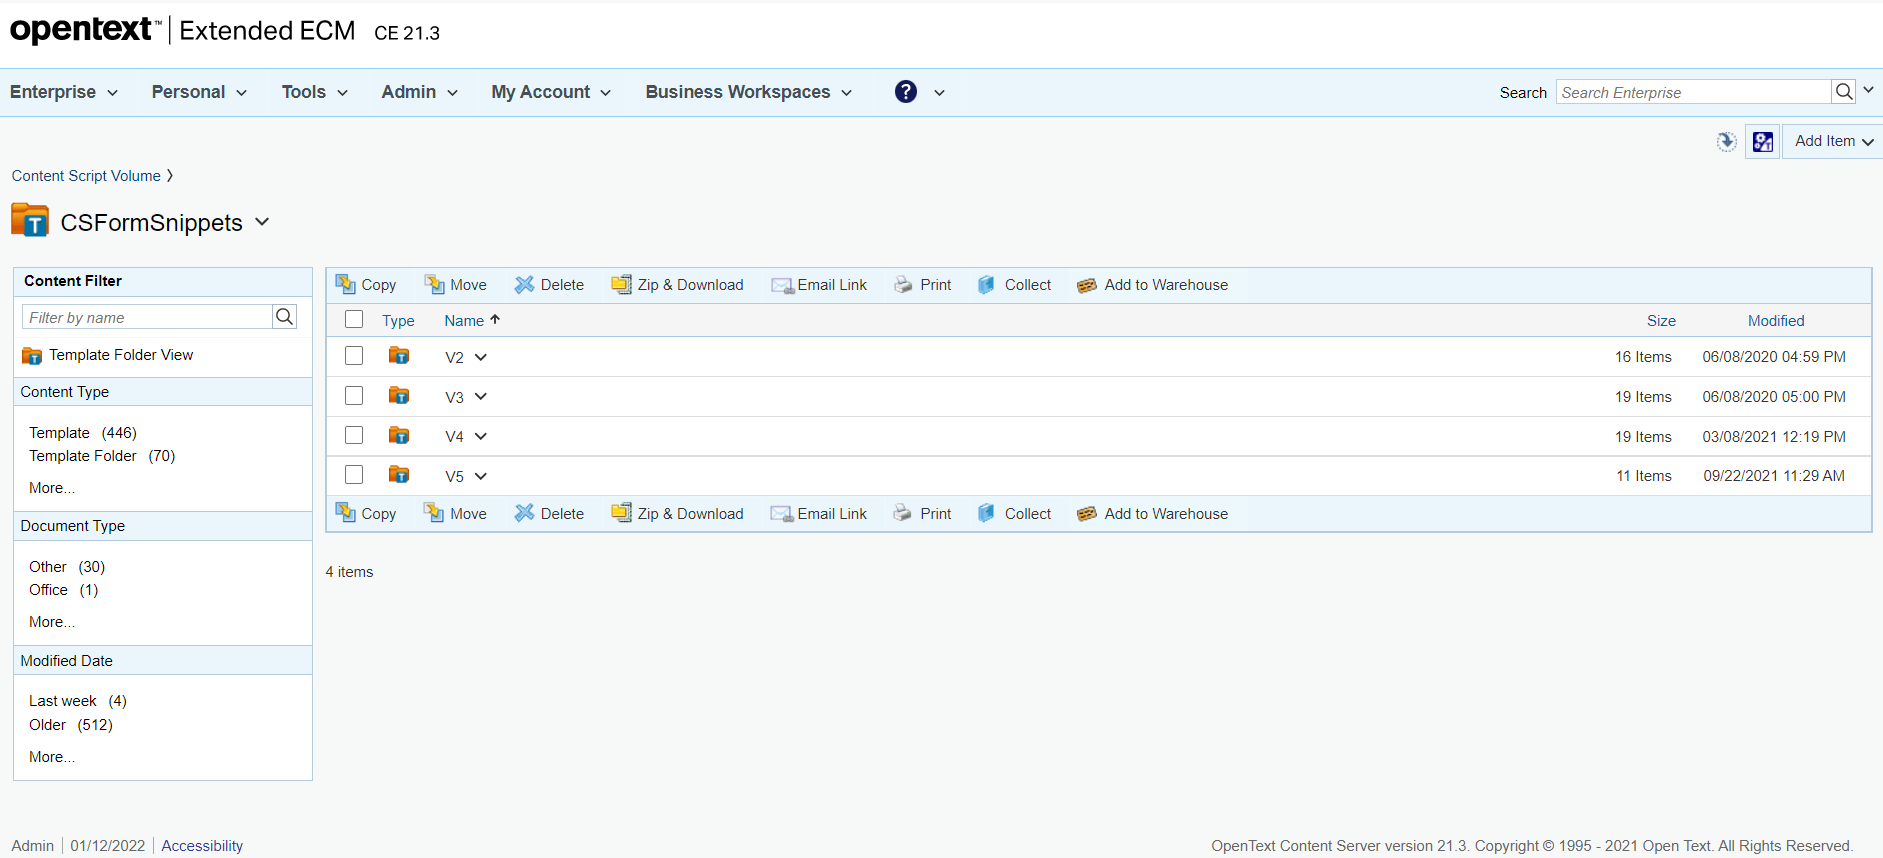Image resolution: width=1883 pixels, height=858 pixels.
Task: Open the Enterprise menu
Action: [64, 92]
